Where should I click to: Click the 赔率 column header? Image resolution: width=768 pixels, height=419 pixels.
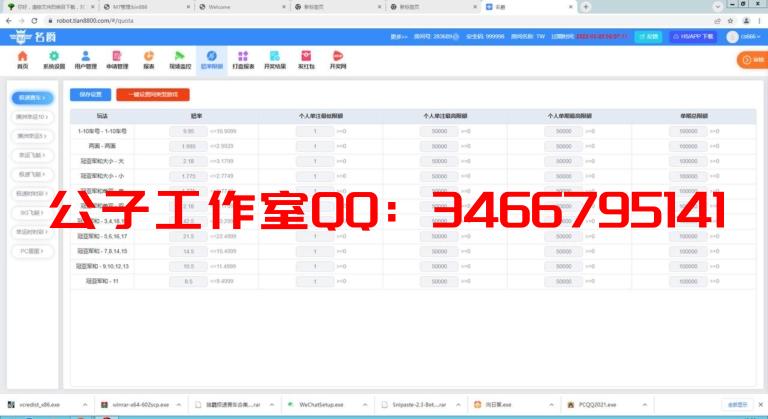[x=196, y=116]
